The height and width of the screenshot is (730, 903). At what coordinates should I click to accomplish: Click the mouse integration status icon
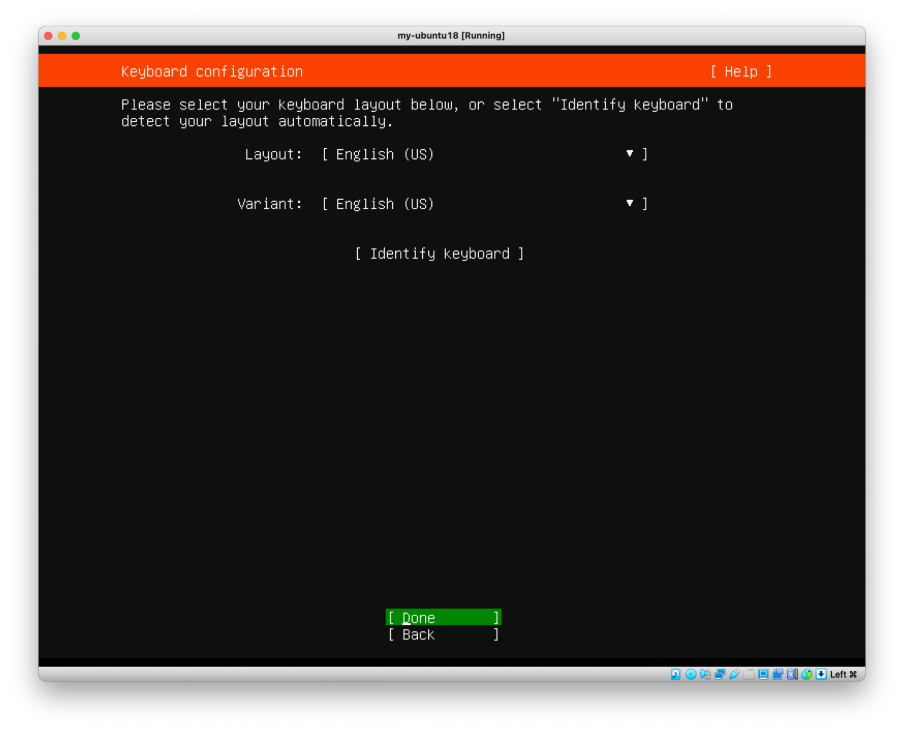click(x=807, y=674)
